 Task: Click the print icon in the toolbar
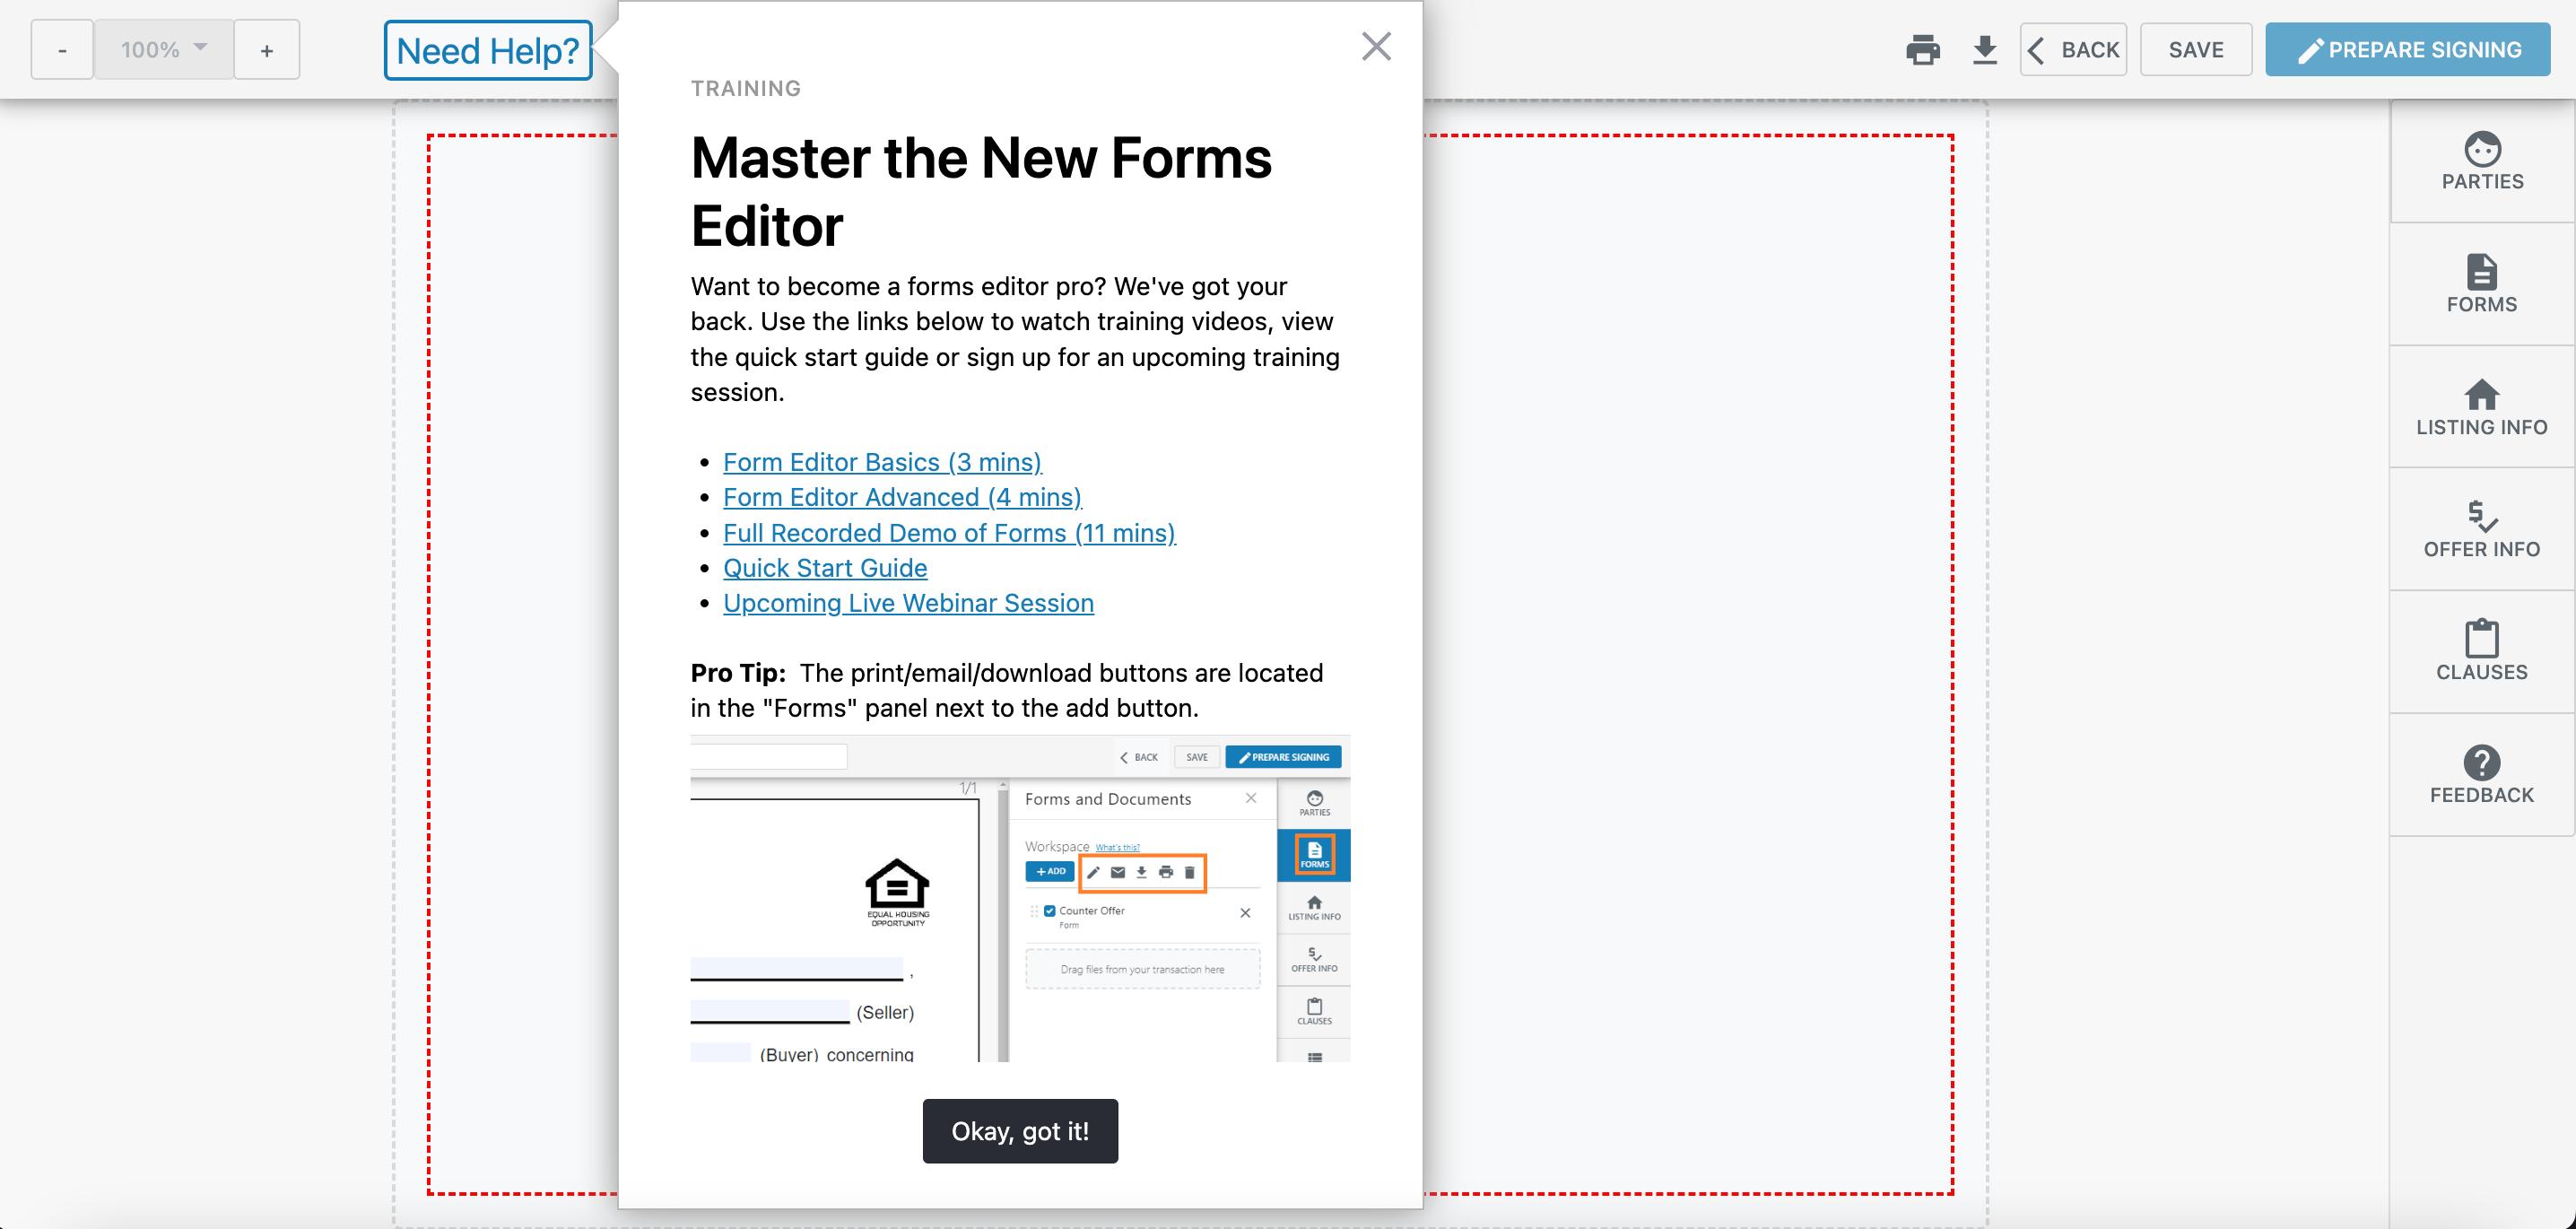coord(1922,50)
